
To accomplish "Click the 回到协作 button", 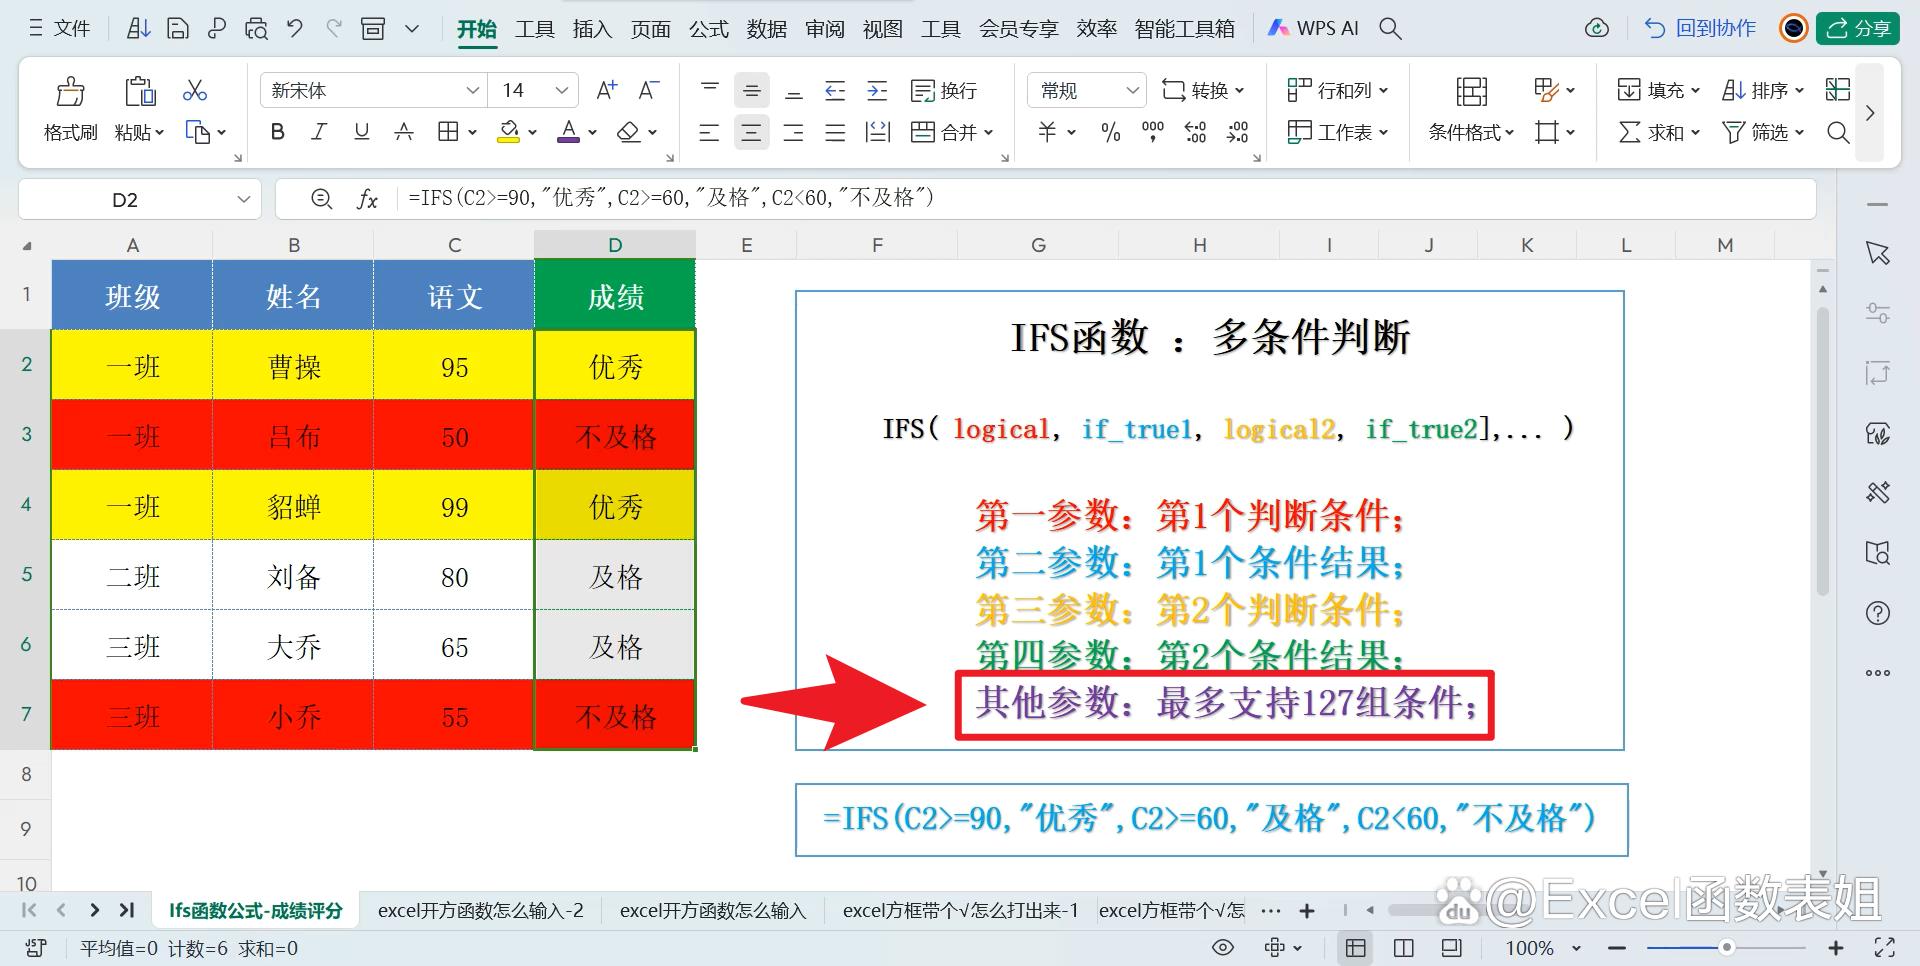I will point(1701,28).
